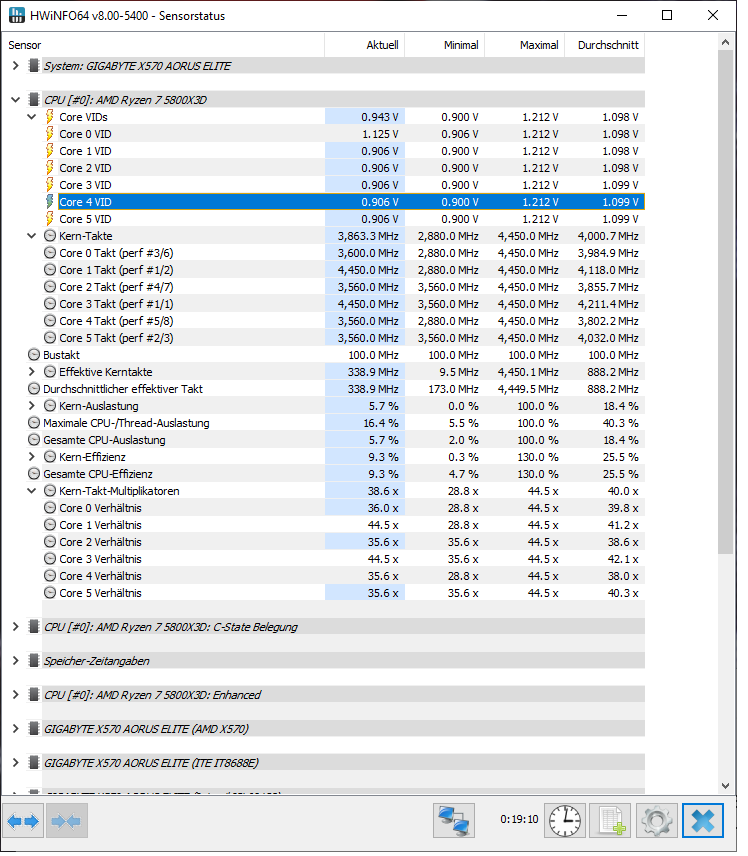The height and width of the screenshot is (856, 748).
Task: Click the scrollbar up arrow
Action: pos(727,43)
